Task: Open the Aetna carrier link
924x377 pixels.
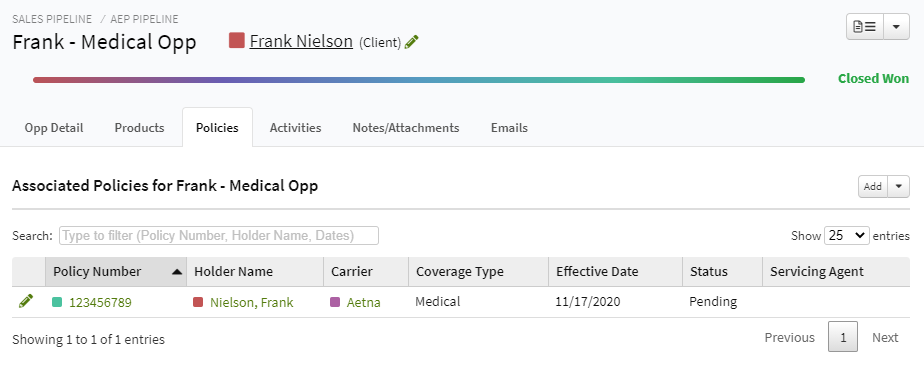Action: tap(364, 303)
